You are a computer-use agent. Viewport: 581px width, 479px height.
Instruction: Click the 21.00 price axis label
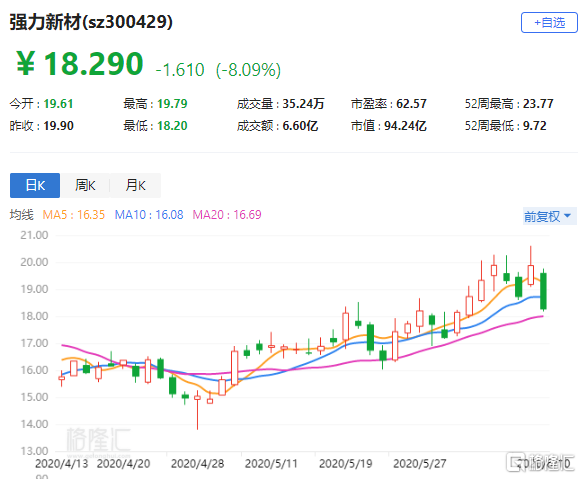(34, 235)
